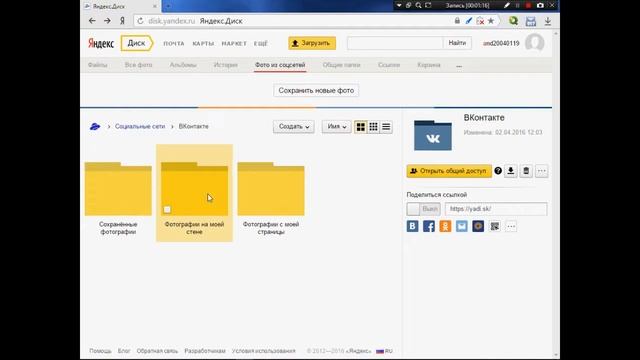Switch to the Все фото tab
The width and height of the screenshot is (640, 360).
[138, 65]
